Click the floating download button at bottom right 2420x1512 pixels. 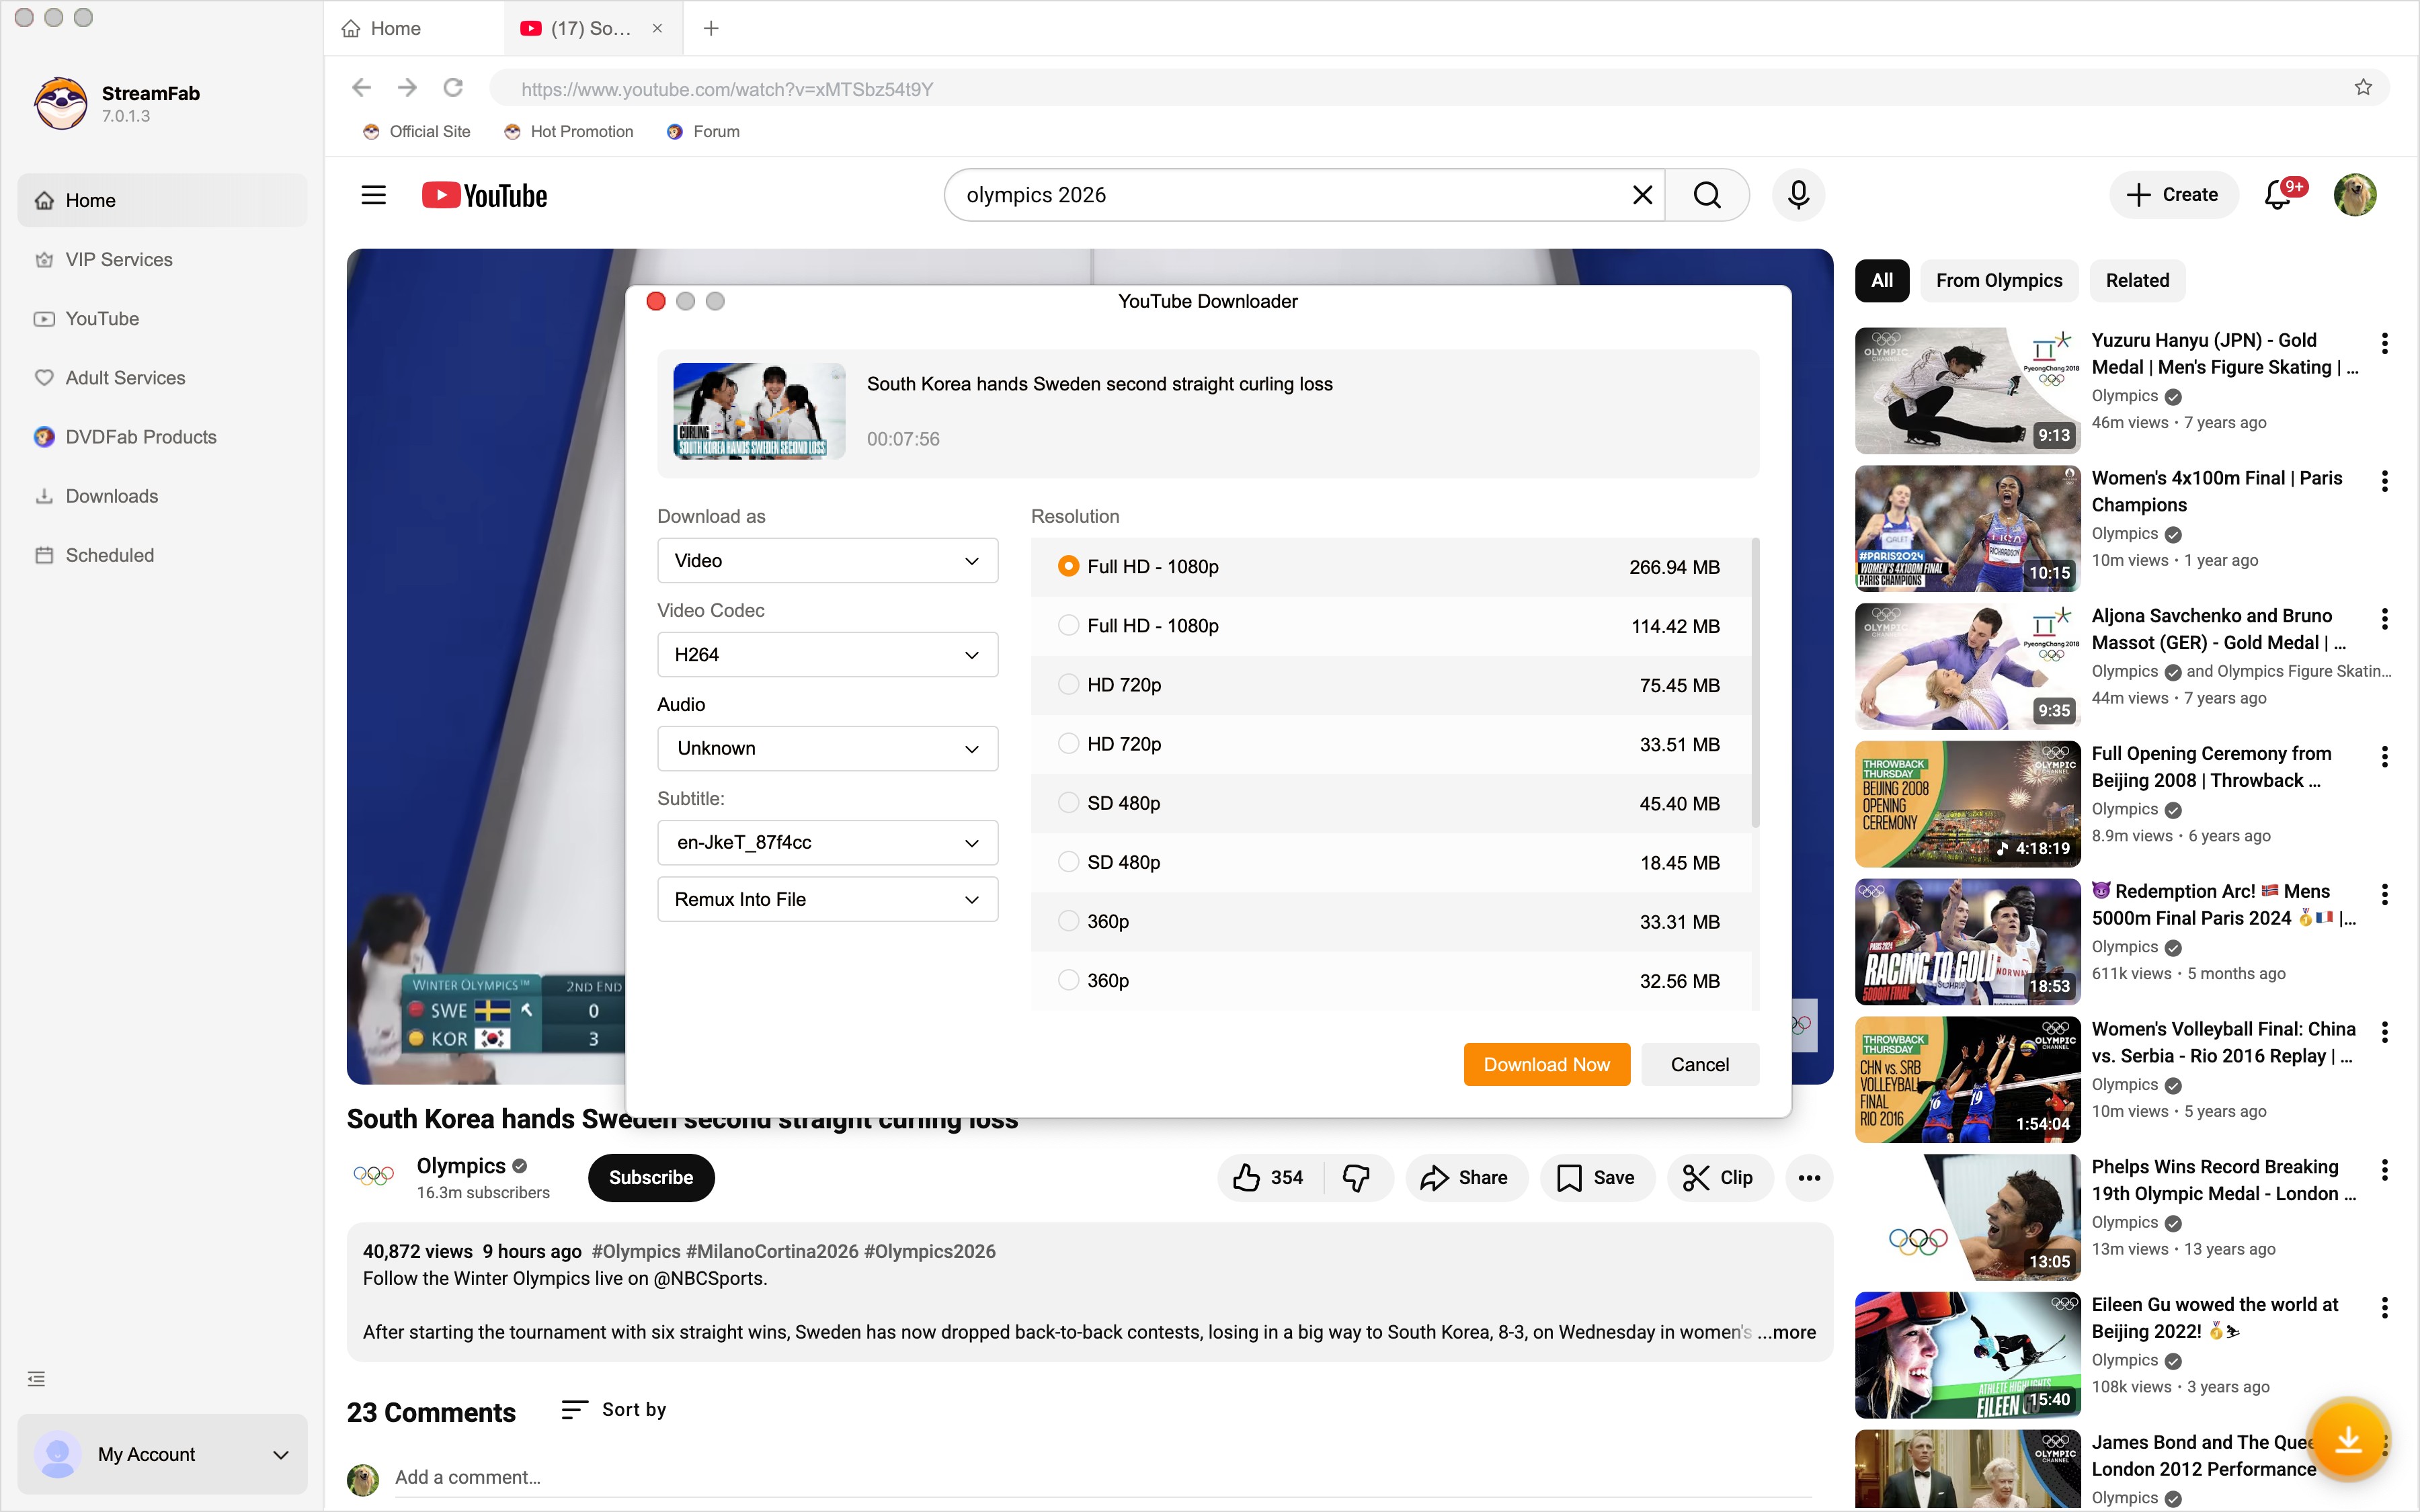click(x=2348, y=1439)
